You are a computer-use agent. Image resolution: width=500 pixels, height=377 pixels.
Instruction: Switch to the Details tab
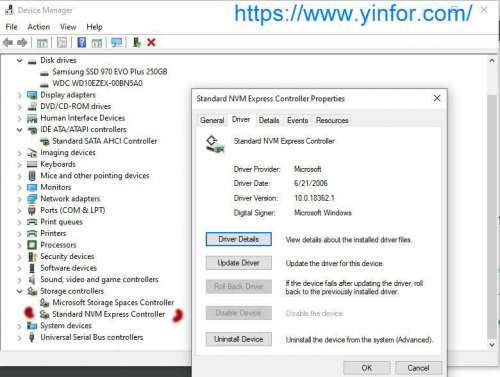tap(269, 120)
